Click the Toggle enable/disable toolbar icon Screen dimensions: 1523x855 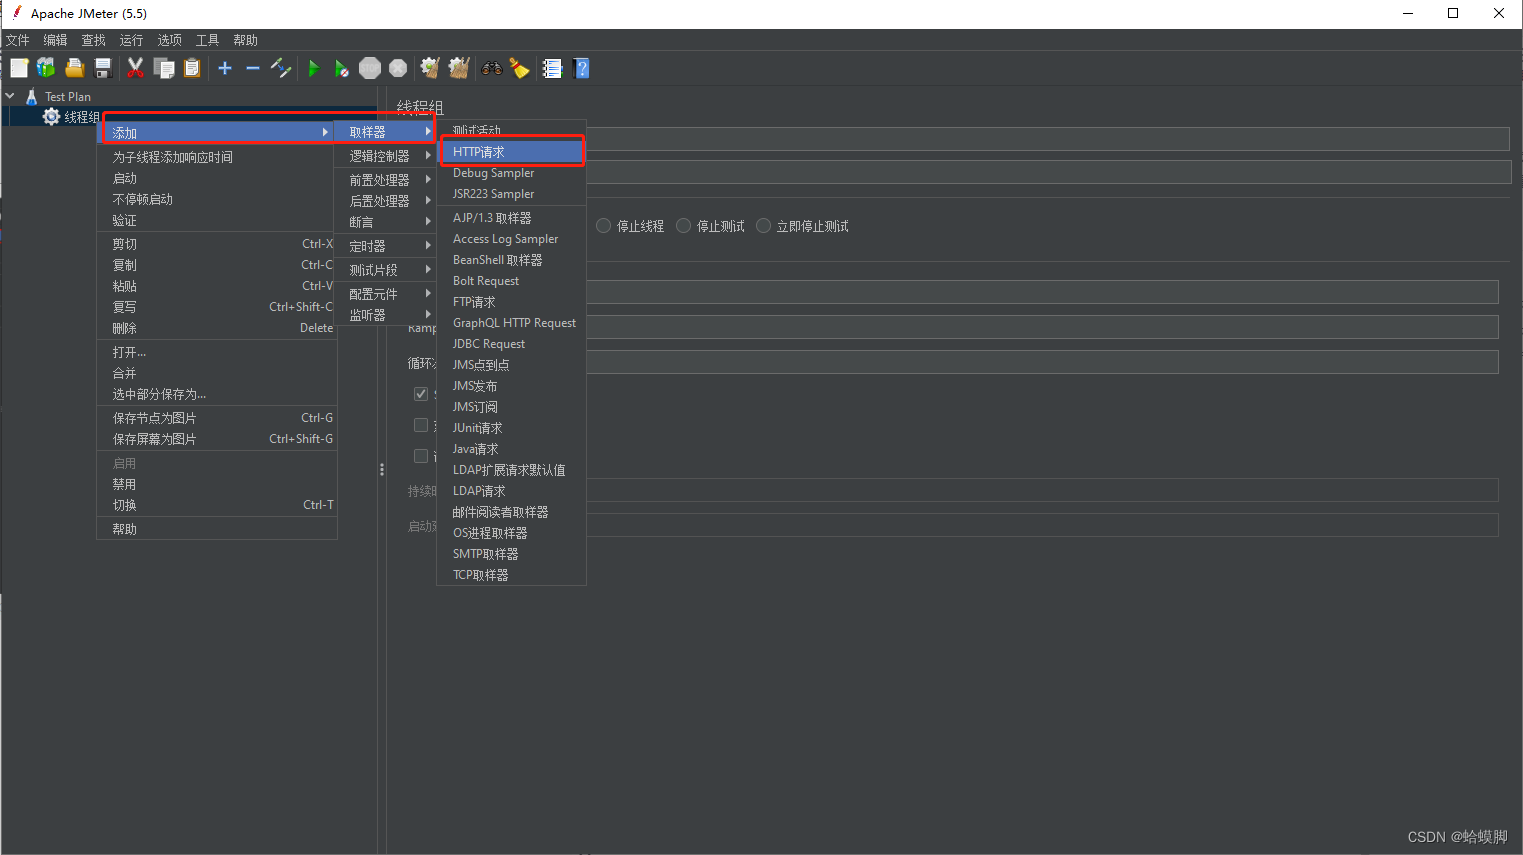click(281, 68)
